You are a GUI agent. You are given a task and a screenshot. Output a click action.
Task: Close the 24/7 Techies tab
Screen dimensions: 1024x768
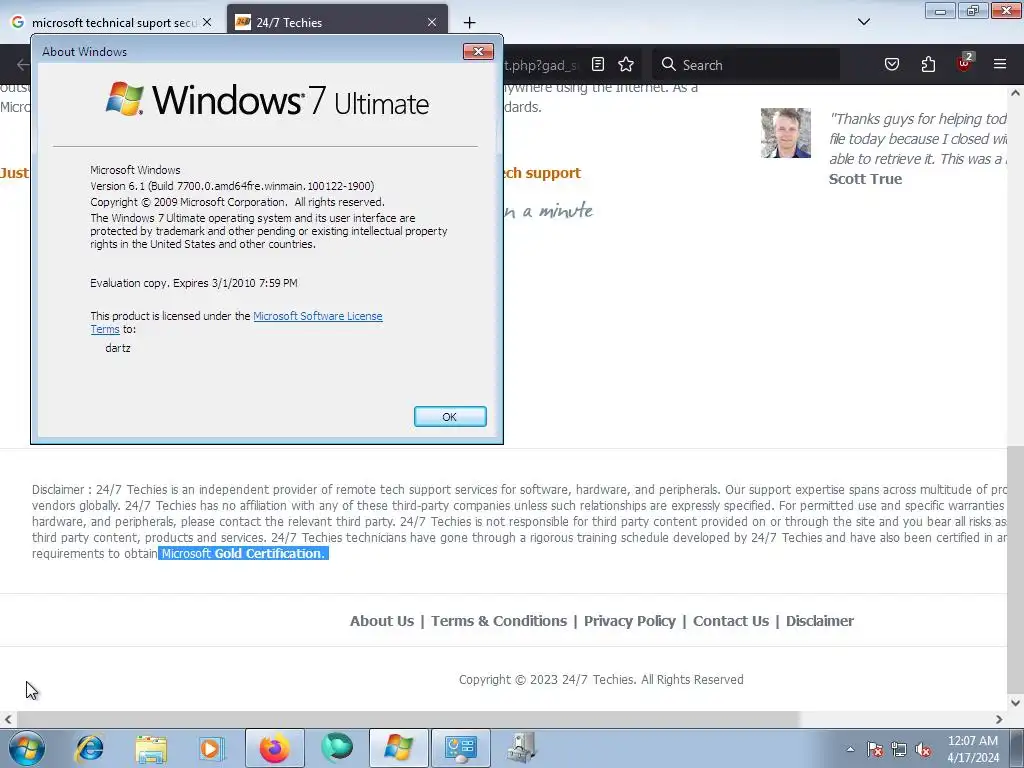point(432,22)
